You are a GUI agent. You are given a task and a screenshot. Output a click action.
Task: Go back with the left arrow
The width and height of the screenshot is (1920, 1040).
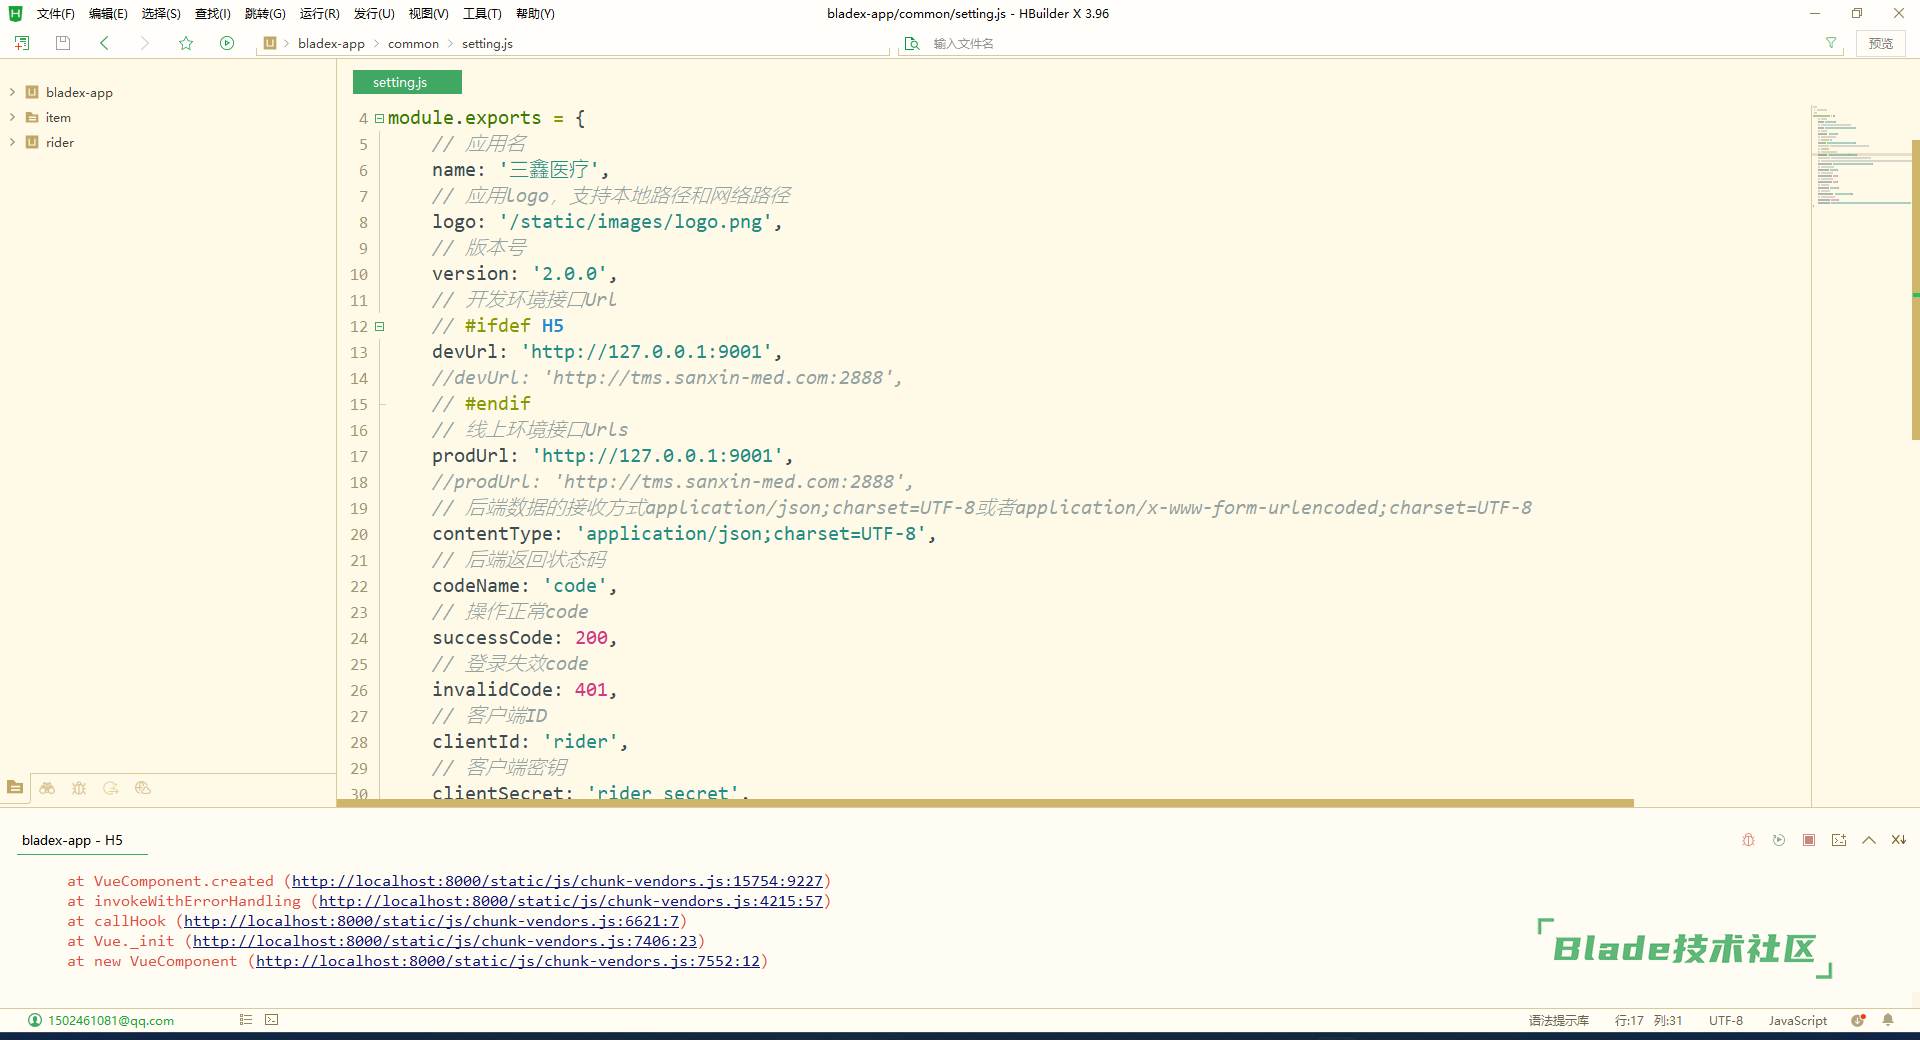tap(104, 43)
